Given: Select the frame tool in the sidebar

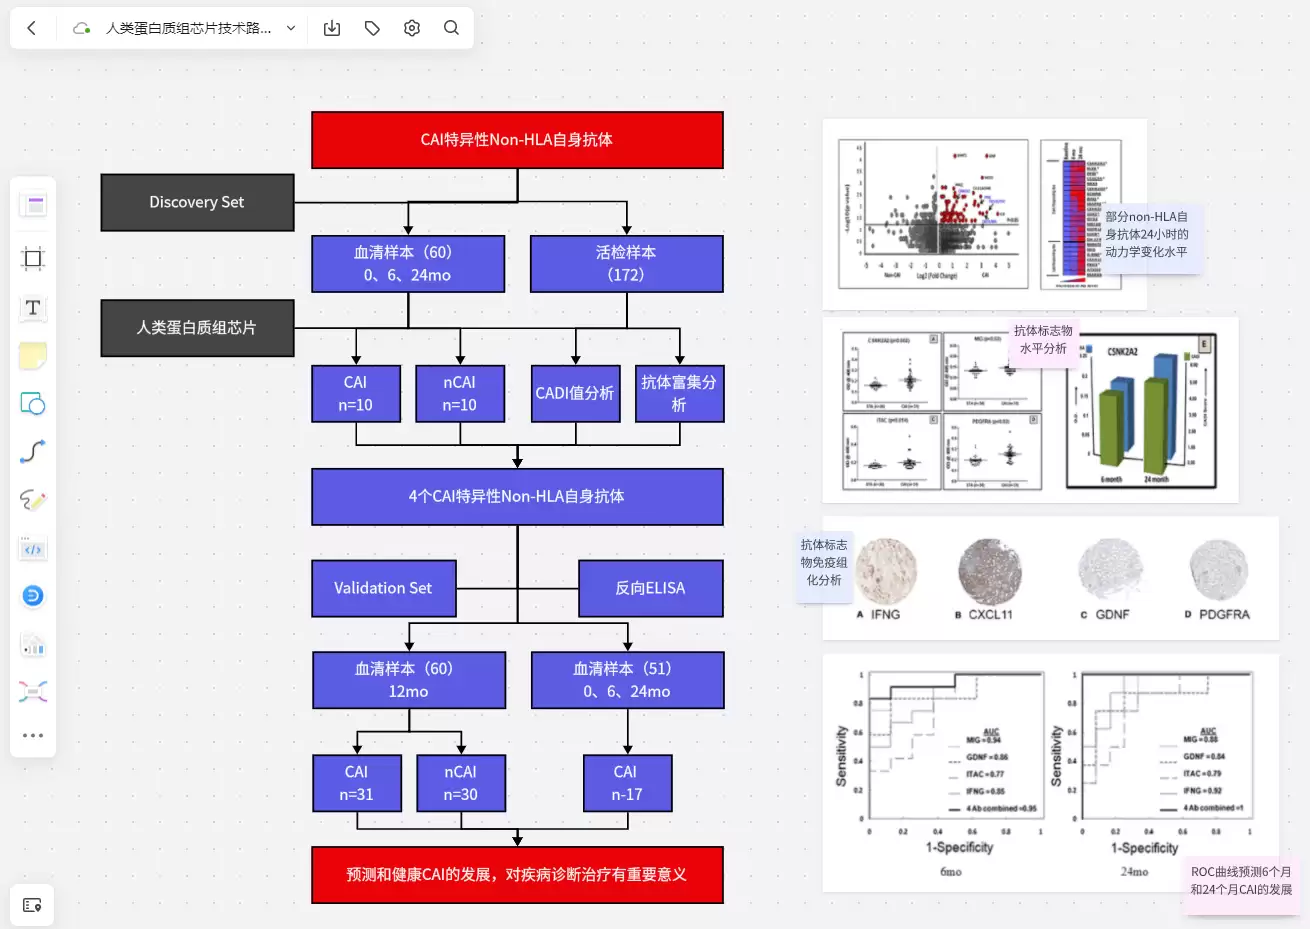Looking at the screenshot, I should (33, 259).
